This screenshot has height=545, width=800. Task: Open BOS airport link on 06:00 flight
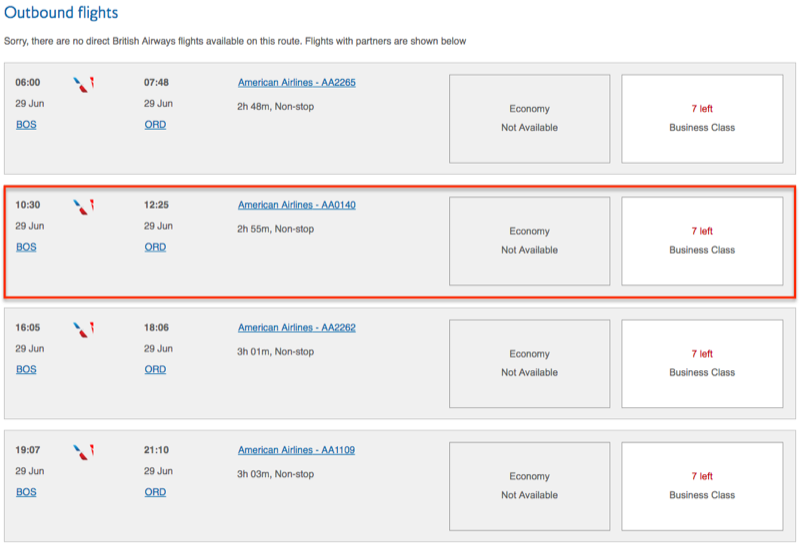(x=26, y=125)
